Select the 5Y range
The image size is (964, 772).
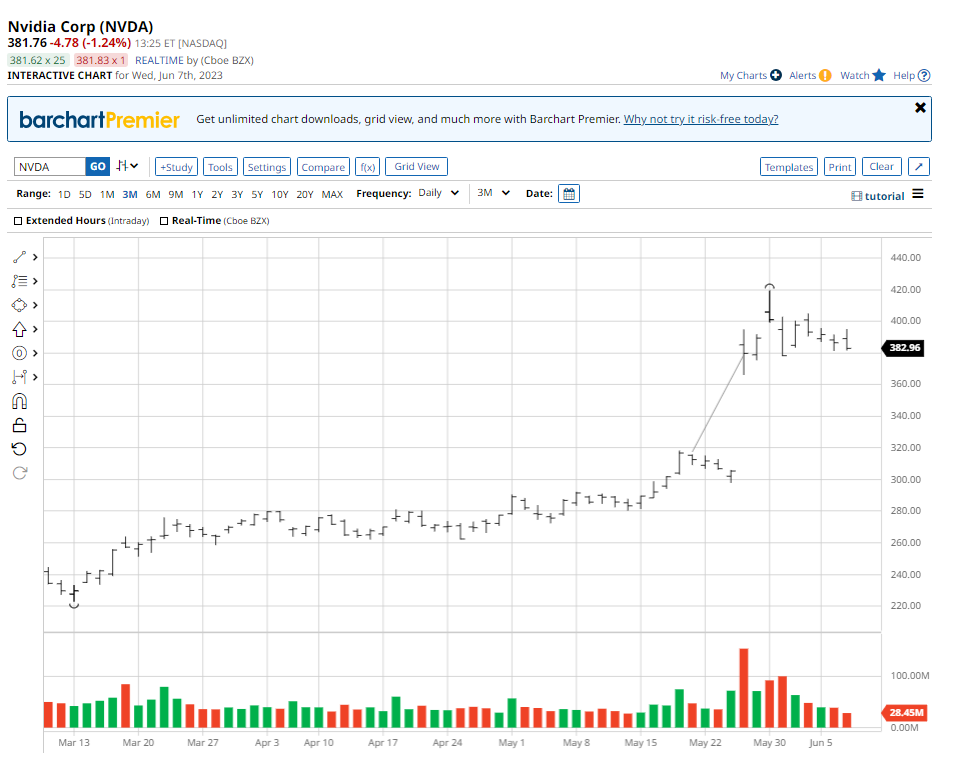click(257, 194)
